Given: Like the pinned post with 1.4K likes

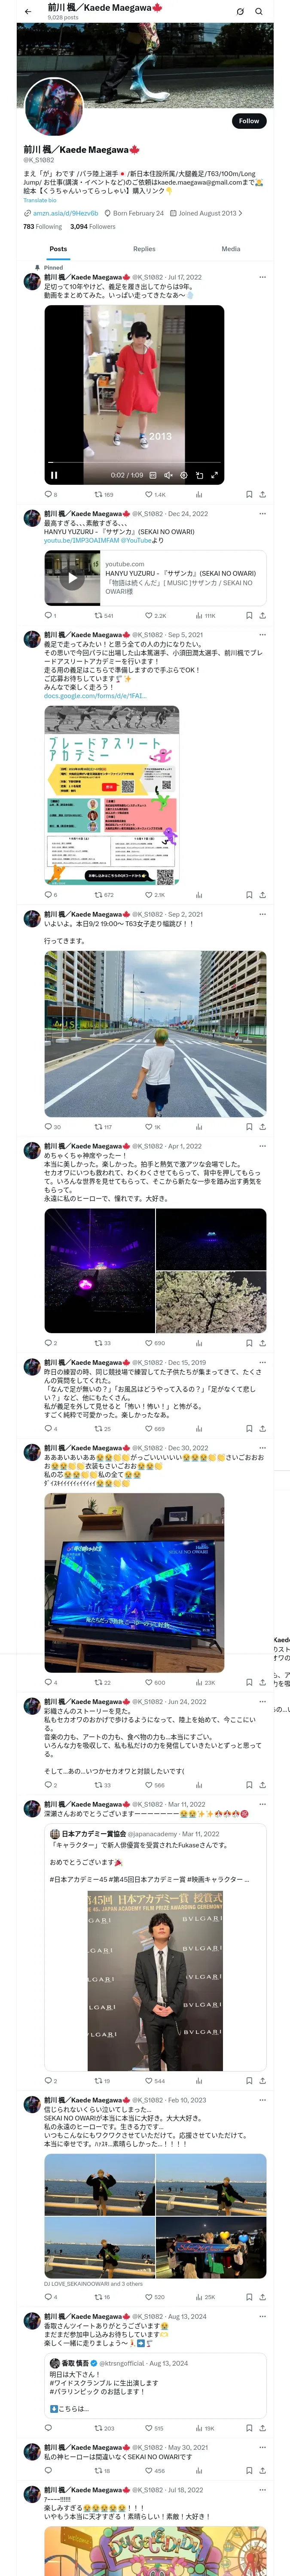Looking at the screenshot, I should pyautogui.click(x=155, y=494).
